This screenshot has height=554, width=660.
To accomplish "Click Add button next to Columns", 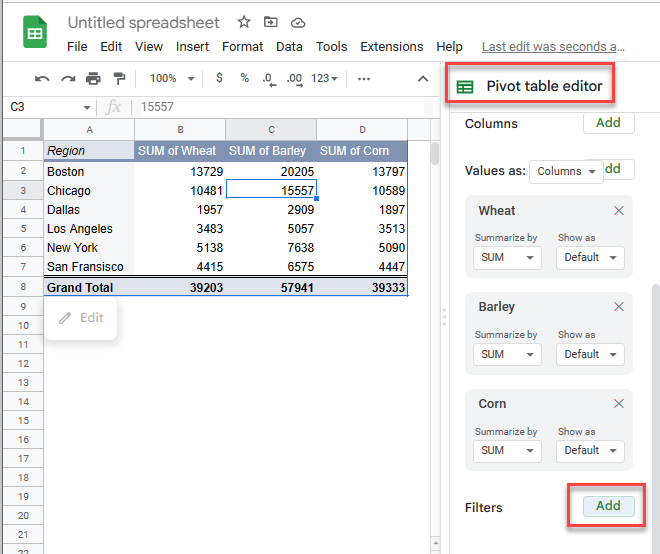I will pos(608,123).
